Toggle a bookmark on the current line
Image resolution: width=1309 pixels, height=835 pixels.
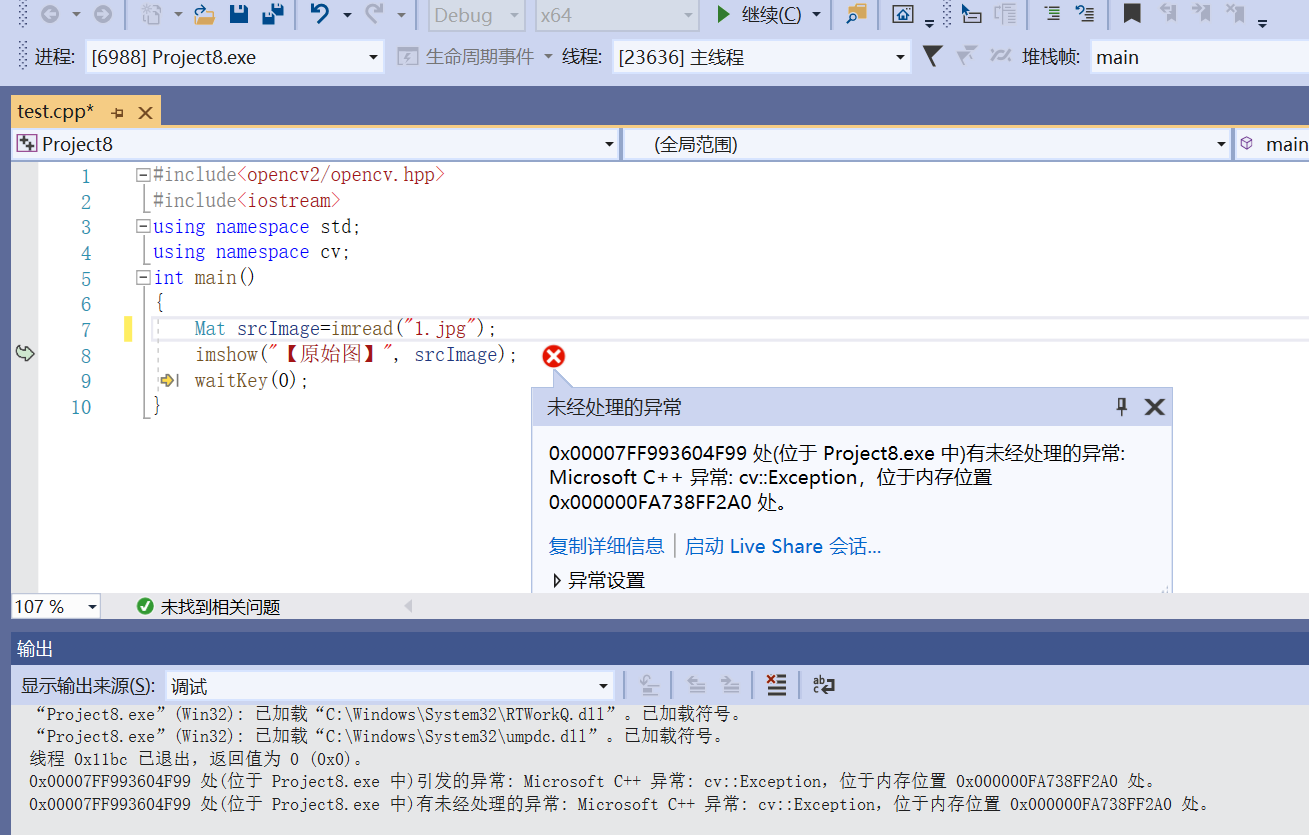point(1131,14)
